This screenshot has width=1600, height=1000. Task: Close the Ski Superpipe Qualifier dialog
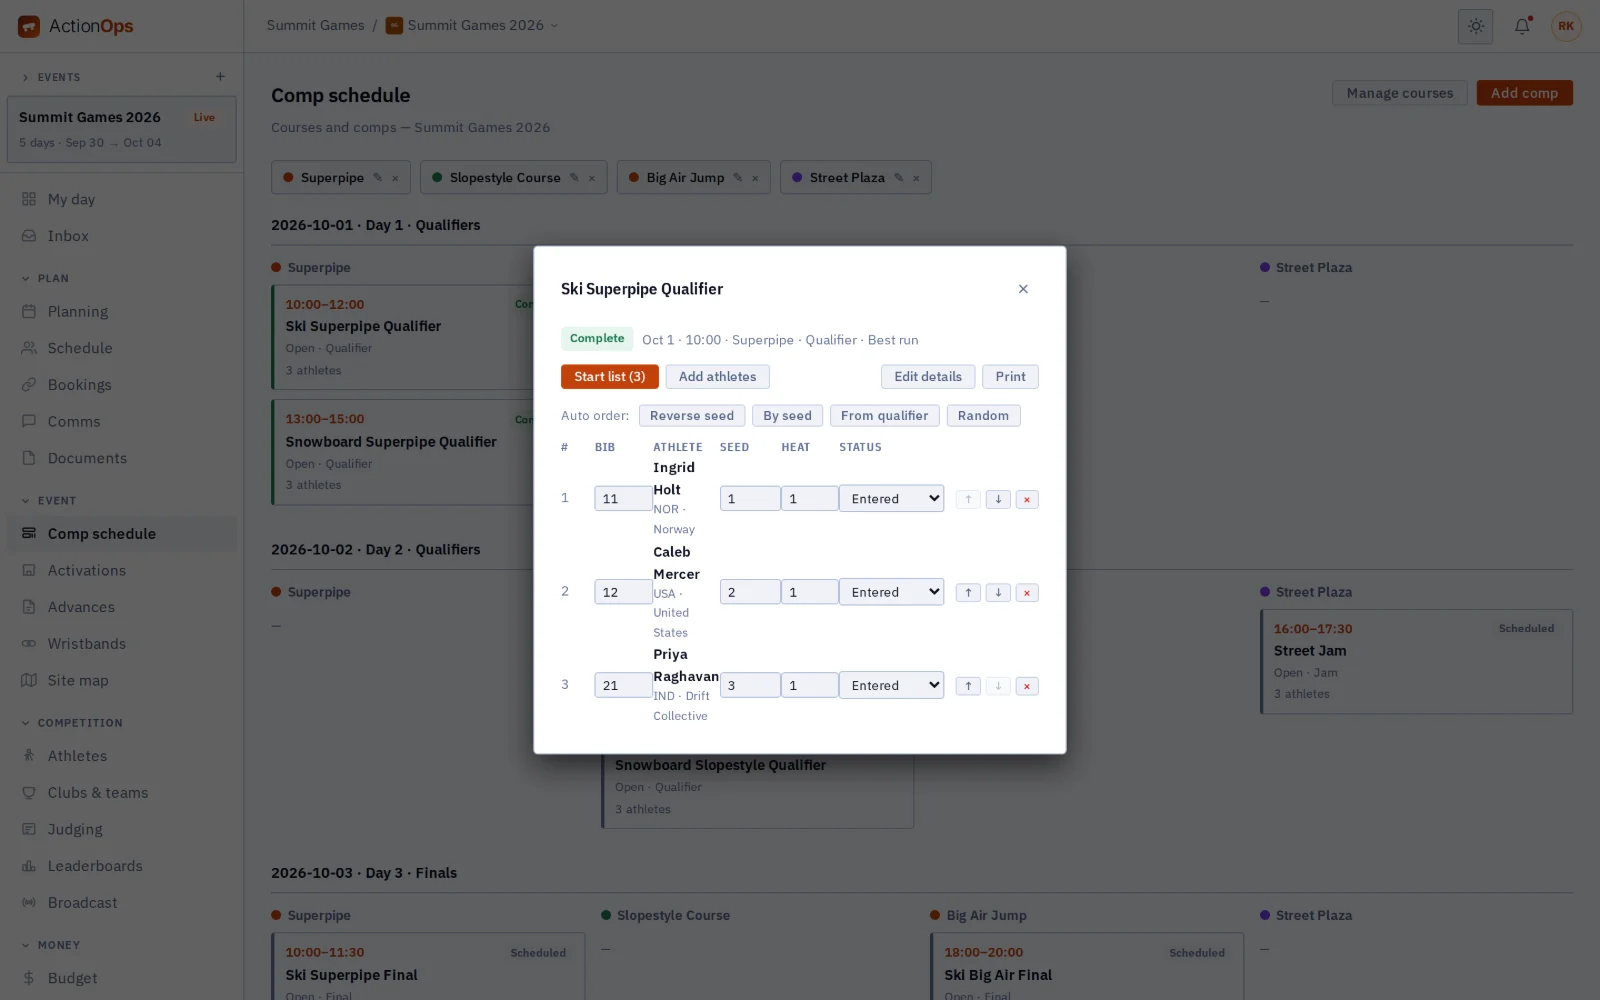pos(1023,289)
